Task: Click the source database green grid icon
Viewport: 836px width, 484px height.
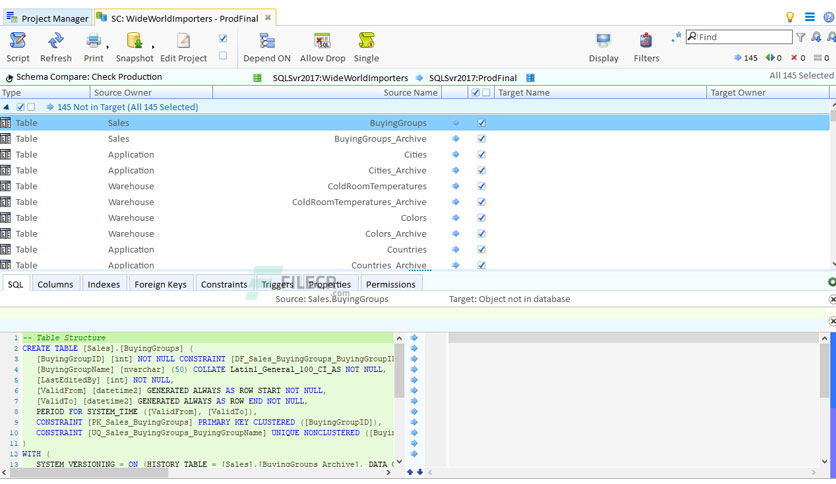Action: point(258,78)
